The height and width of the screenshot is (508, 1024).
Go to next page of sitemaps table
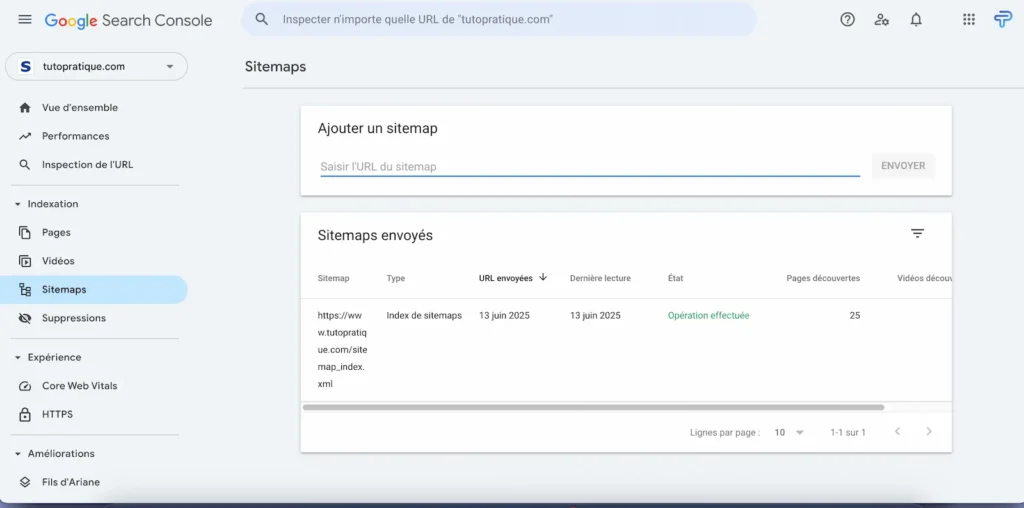[x=929, y=432]
